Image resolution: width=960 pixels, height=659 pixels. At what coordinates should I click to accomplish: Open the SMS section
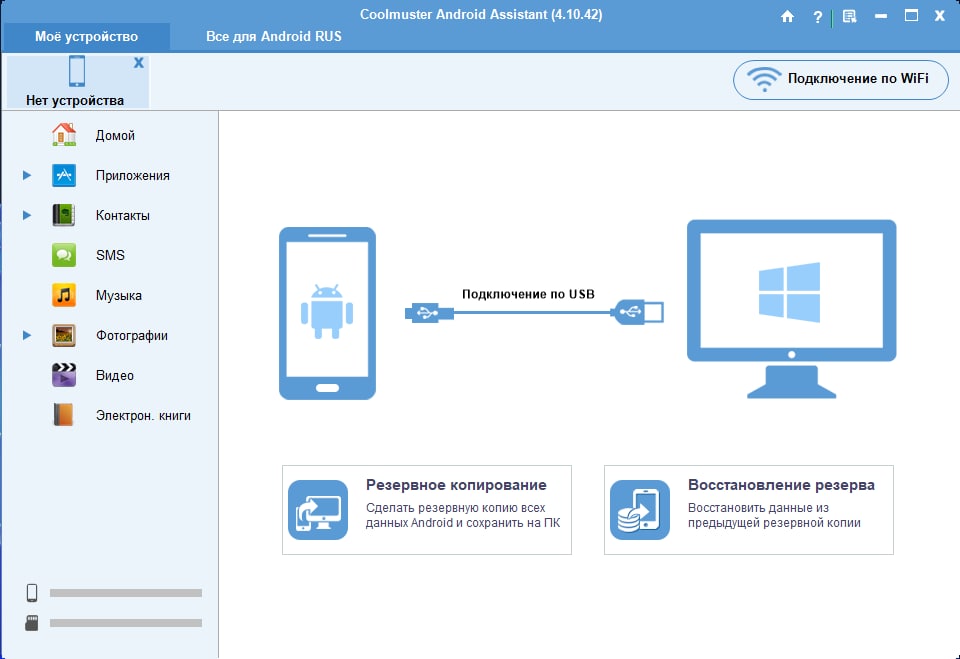[x=110, y=255]
